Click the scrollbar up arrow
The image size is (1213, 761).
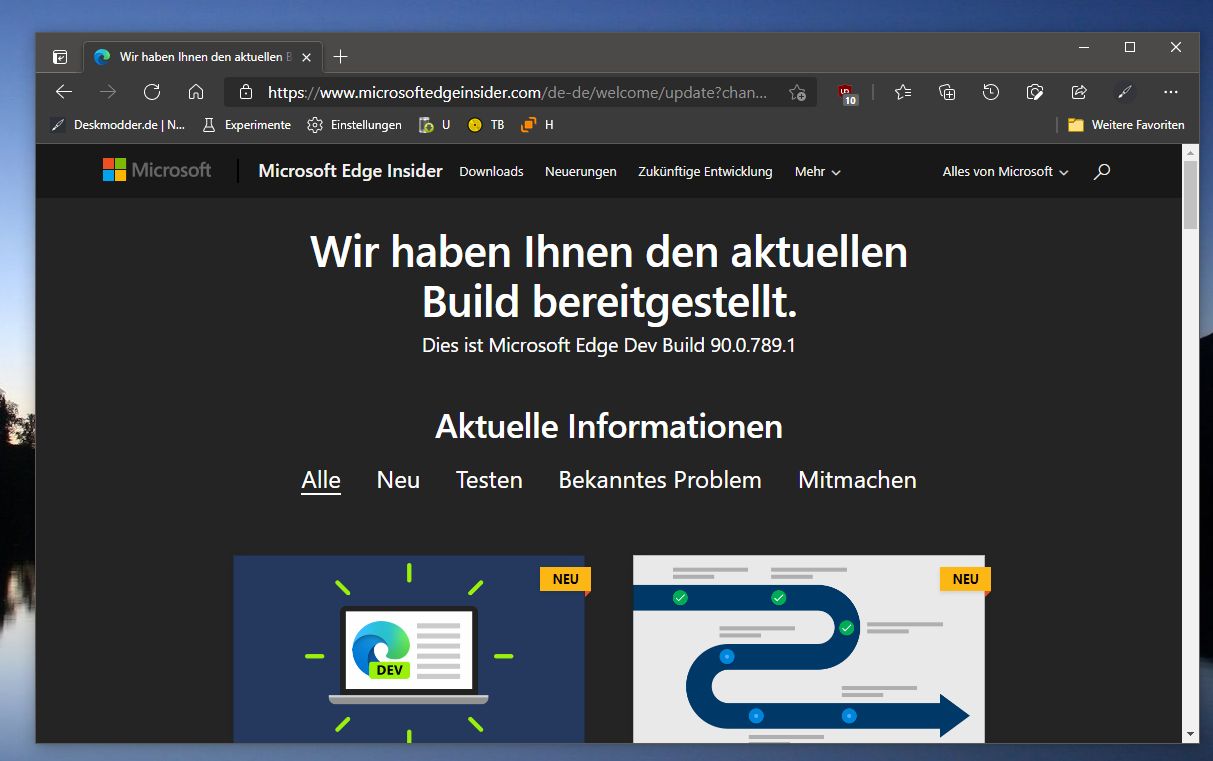[1190, 152]
